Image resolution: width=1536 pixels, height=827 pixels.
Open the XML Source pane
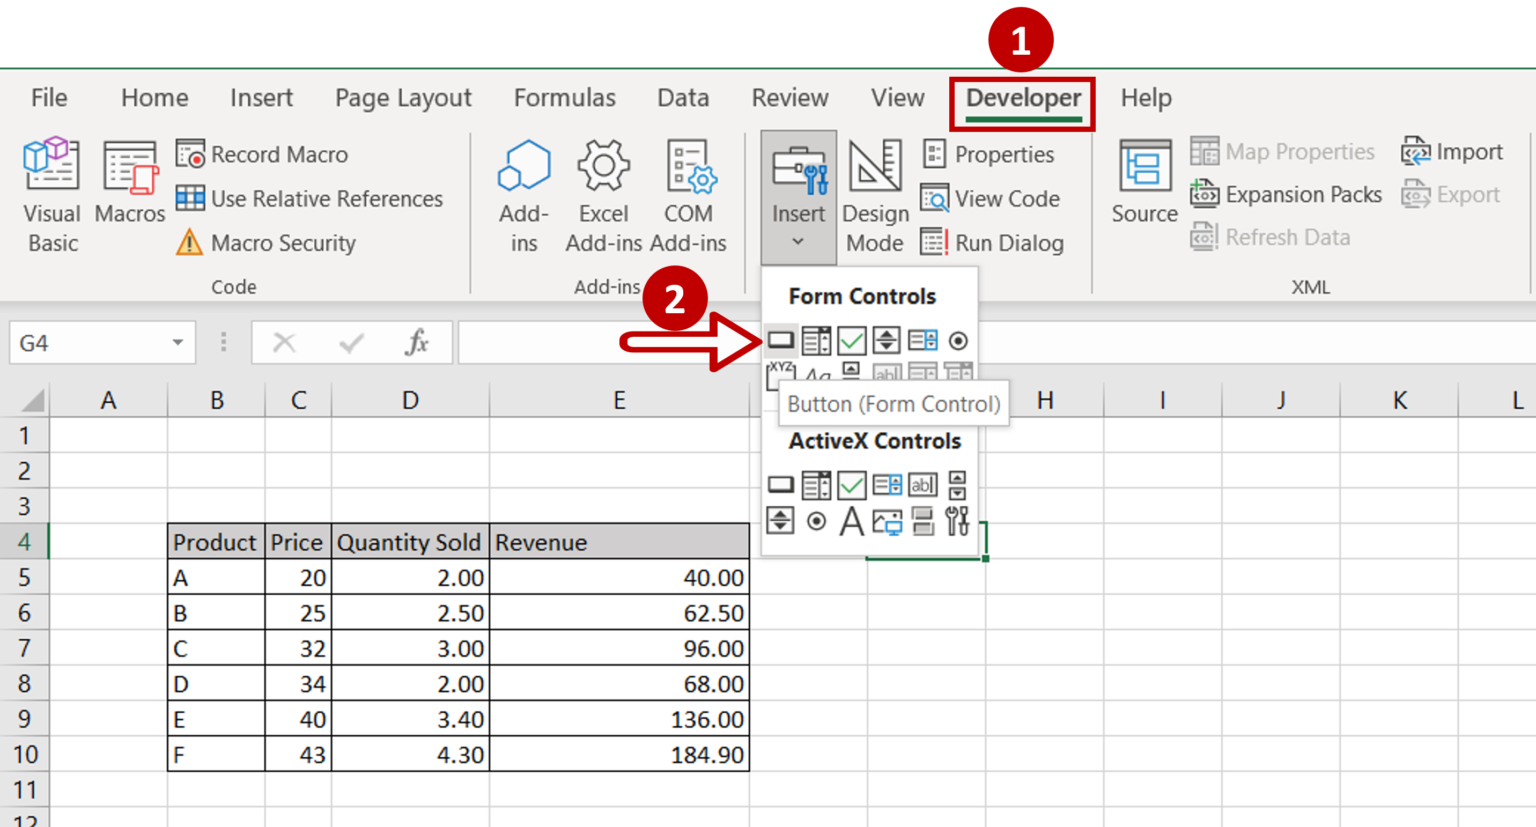pos(1145,183)
